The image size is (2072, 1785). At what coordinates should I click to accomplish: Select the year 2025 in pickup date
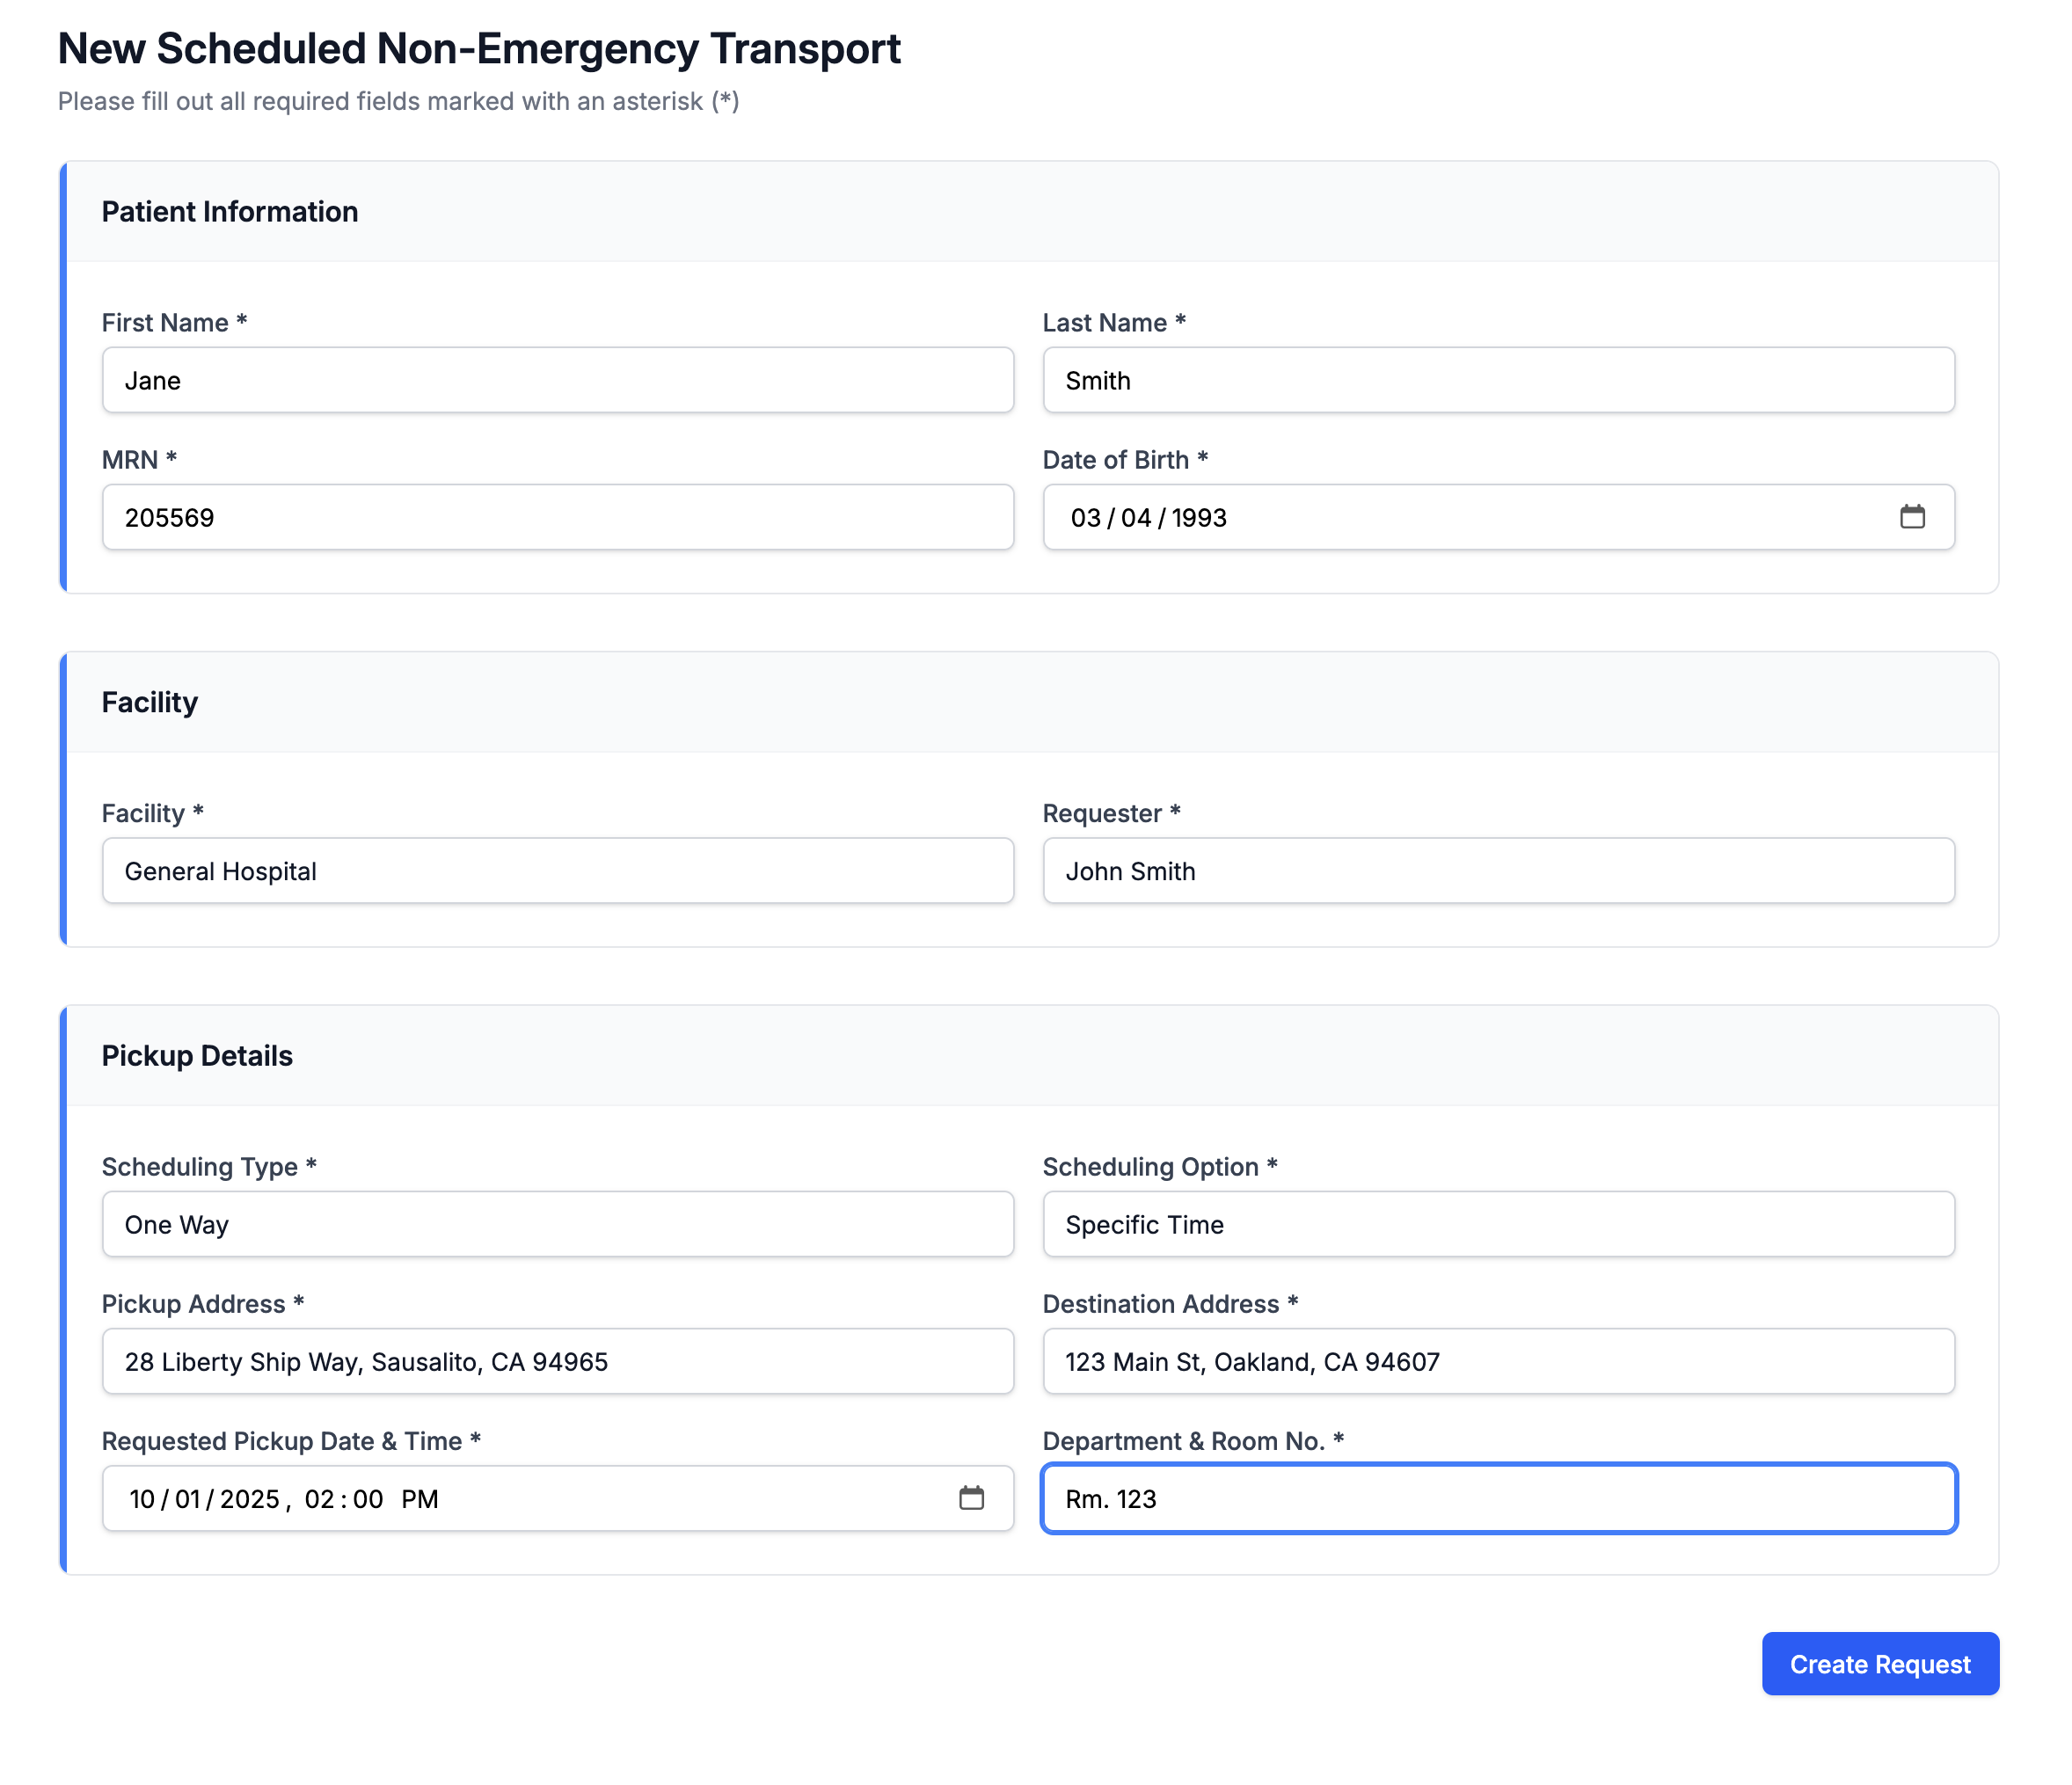click(x=249, y=1499)
